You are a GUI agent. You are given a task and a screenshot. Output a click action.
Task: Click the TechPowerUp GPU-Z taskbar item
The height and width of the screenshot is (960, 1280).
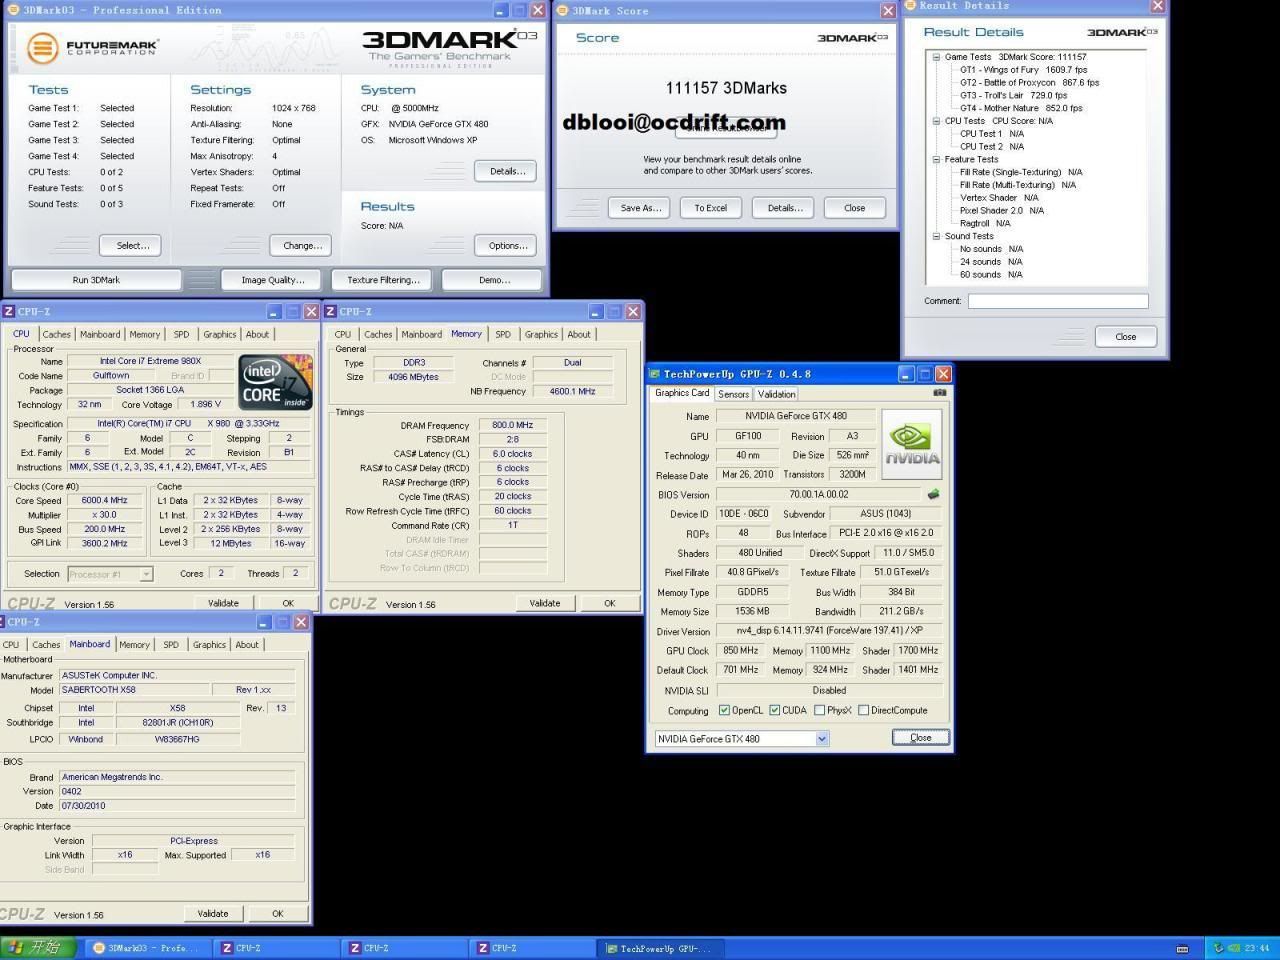click(x=660, y=948)
